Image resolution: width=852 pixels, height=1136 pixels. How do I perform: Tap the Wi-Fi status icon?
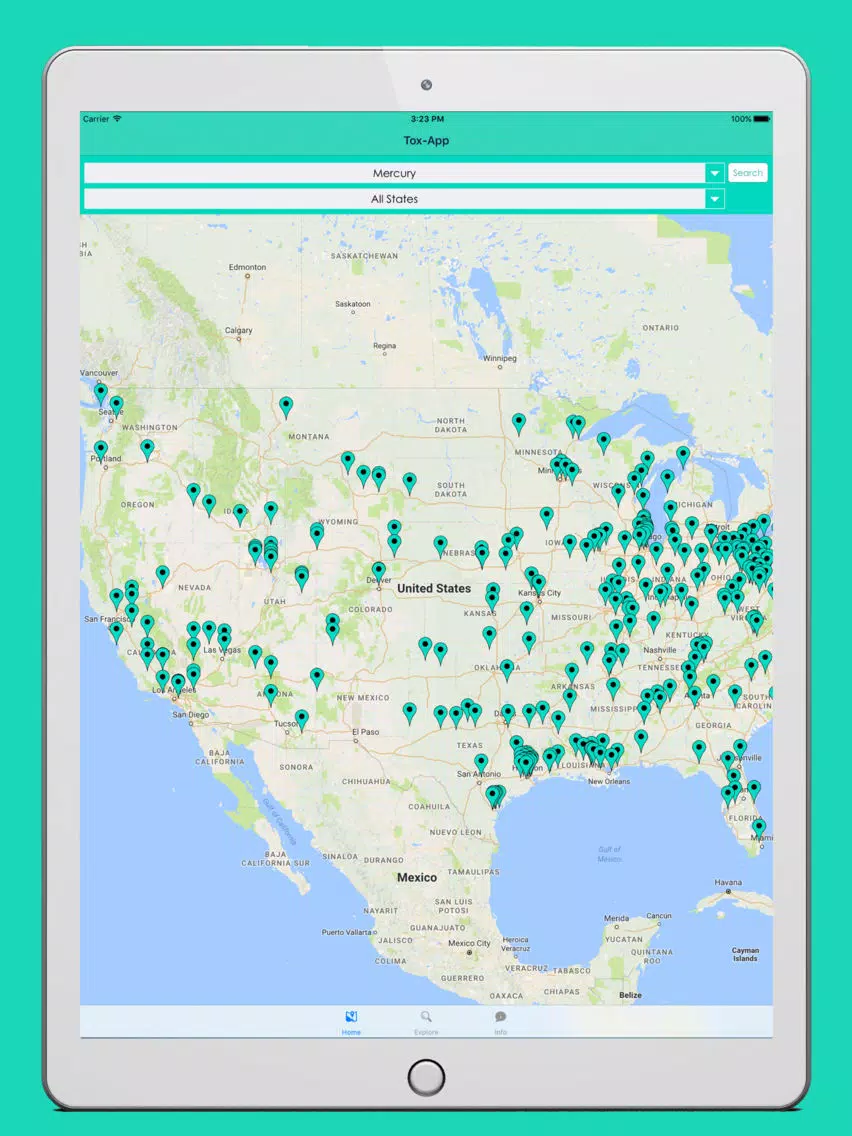tap(117, 119)
